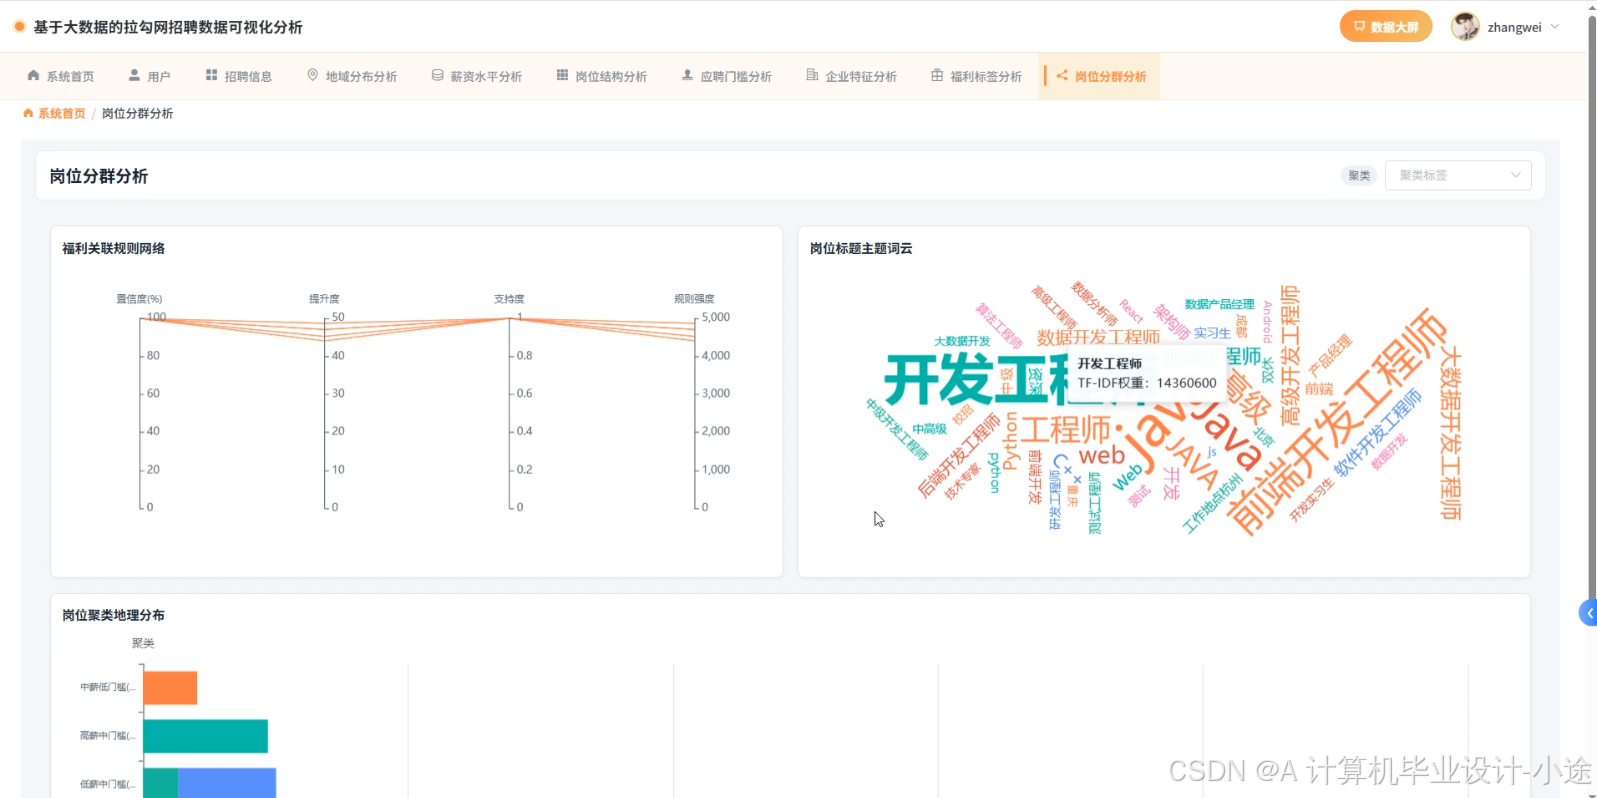Click the building icon of 企业特征分析

[x=812, y=75]
